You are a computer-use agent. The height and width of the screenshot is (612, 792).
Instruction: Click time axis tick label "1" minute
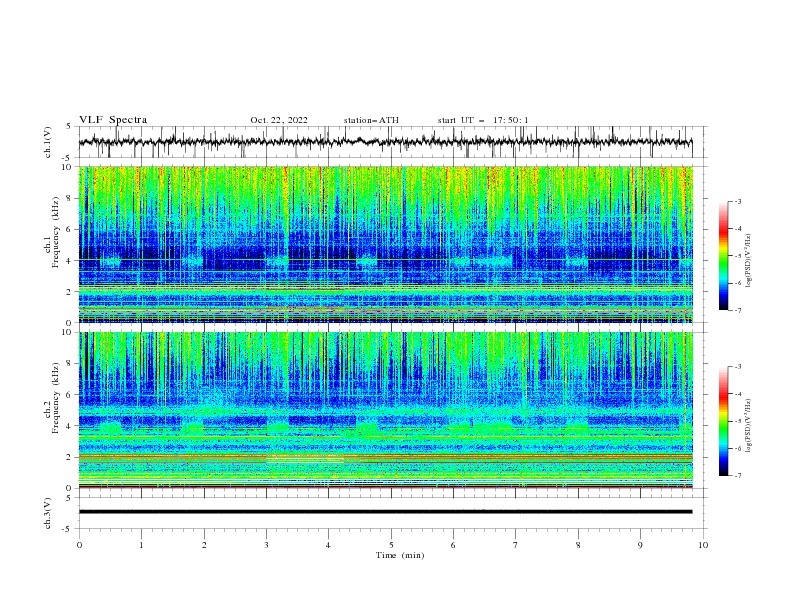click(141, 545)
